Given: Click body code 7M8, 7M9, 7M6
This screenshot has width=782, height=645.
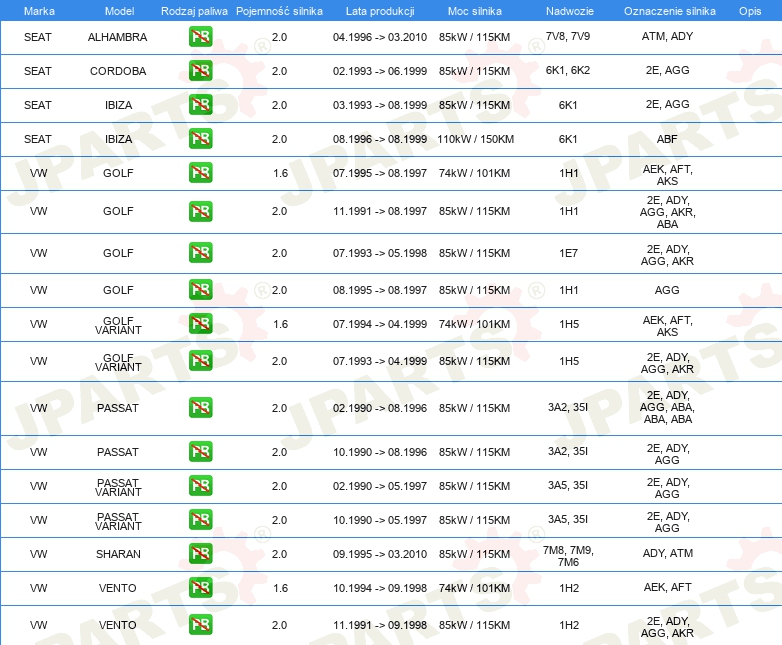Looking at the screenshot, I should (568, 556).
